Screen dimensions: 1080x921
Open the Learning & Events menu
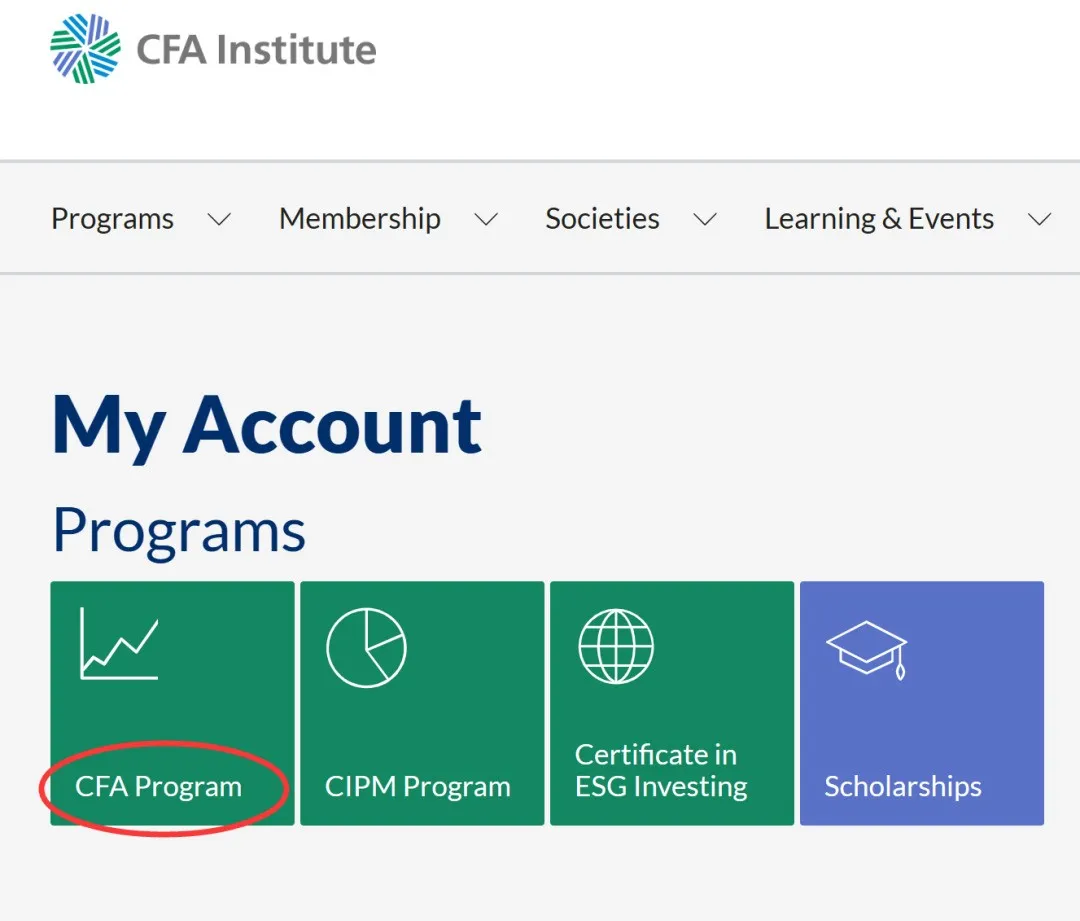879,219
